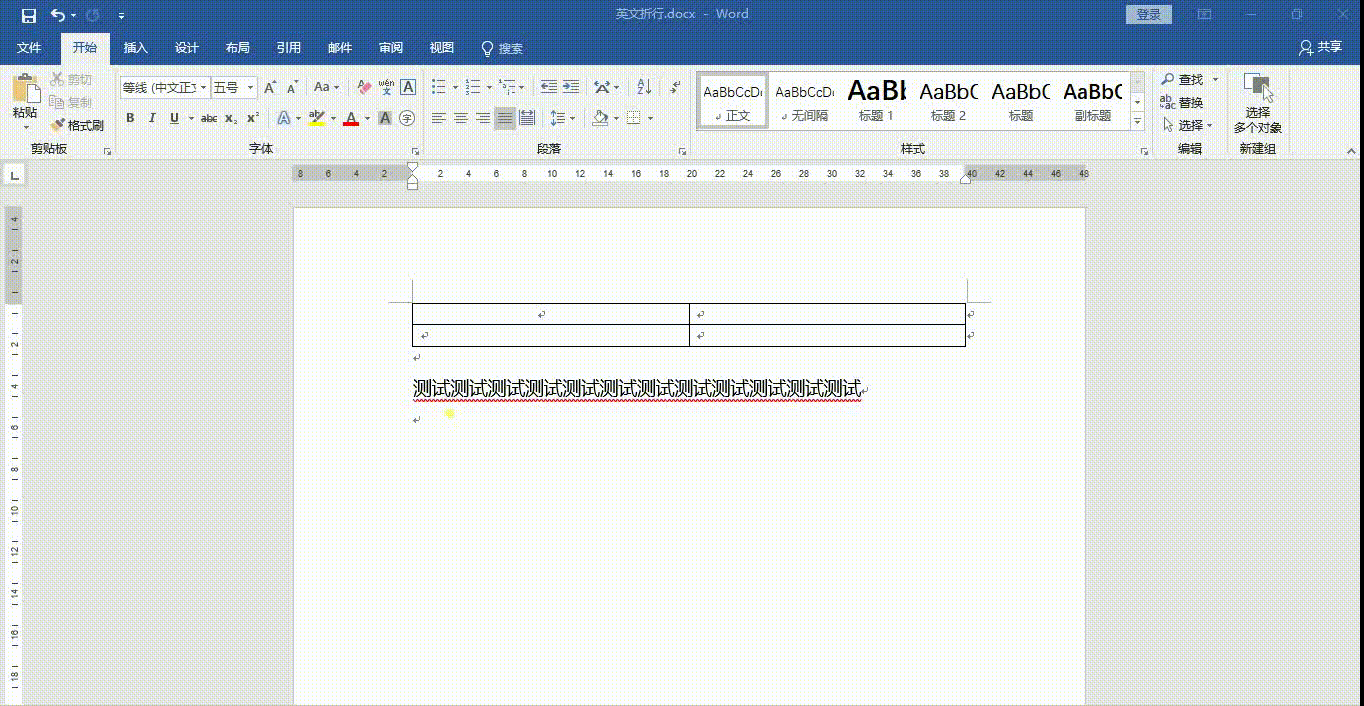
Task: Toggle Italic formatting
Action: pos(152,118)
